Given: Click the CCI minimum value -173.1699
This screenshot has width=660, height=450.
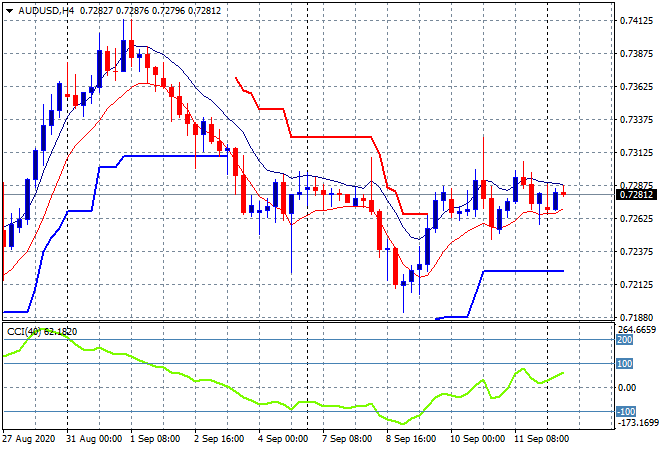Looking at the screenshot, I should tap(638, 422).
